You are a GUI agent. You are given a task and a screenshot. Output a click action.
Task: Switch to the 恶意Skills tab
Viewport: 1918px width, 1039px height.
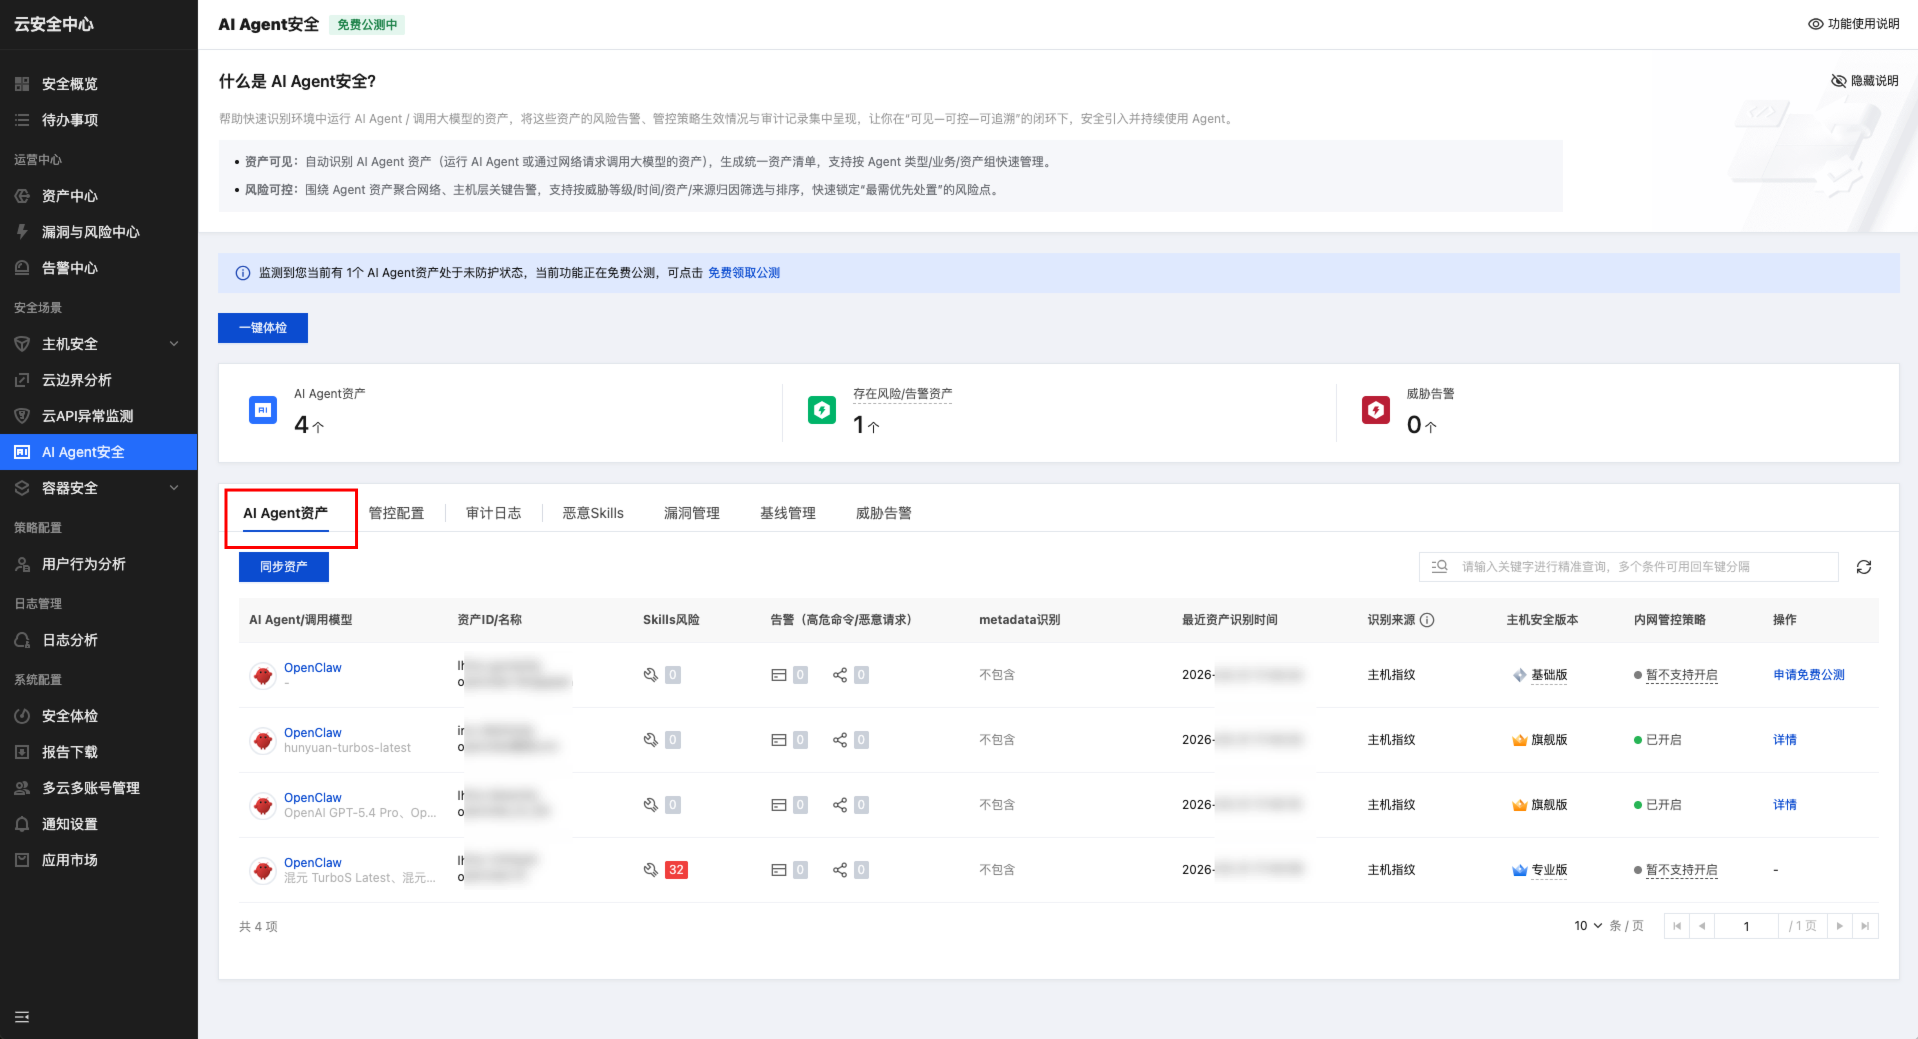click(592, 513)
